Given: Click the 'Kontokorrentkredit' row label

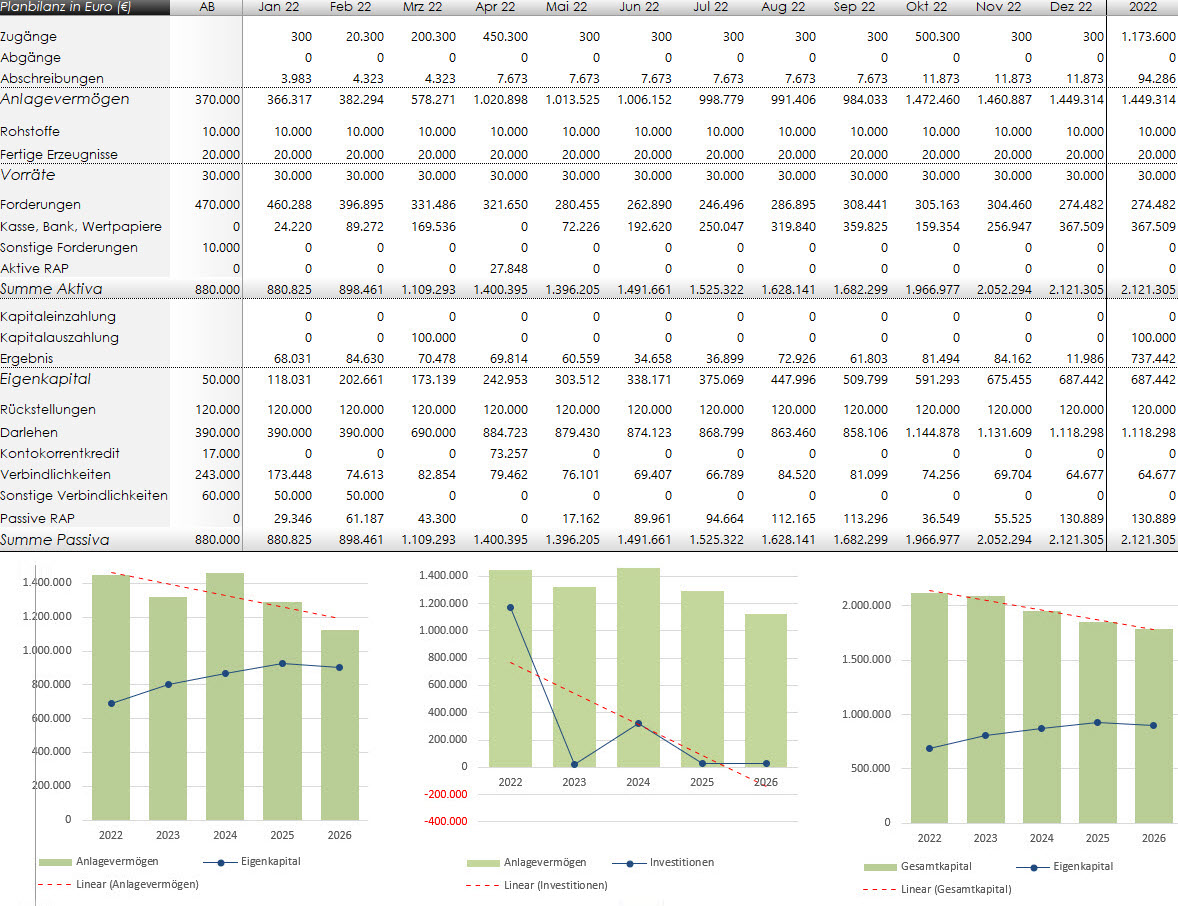Looking at the screenshot, I should (x=58, y=453).
